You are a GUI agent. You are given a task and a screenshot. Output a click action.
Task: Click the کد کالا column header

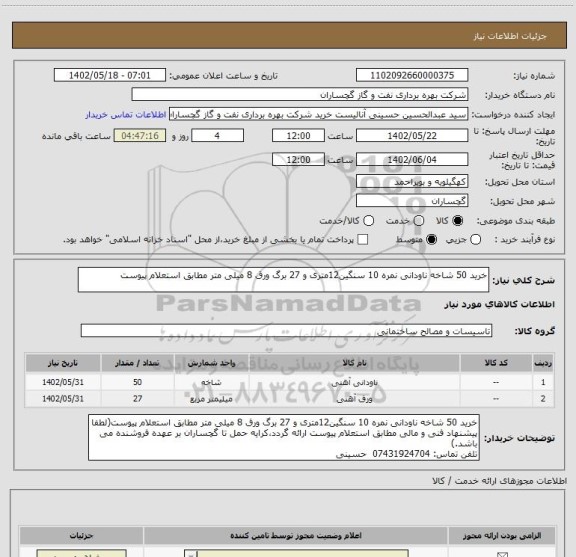tap(496, 363)
